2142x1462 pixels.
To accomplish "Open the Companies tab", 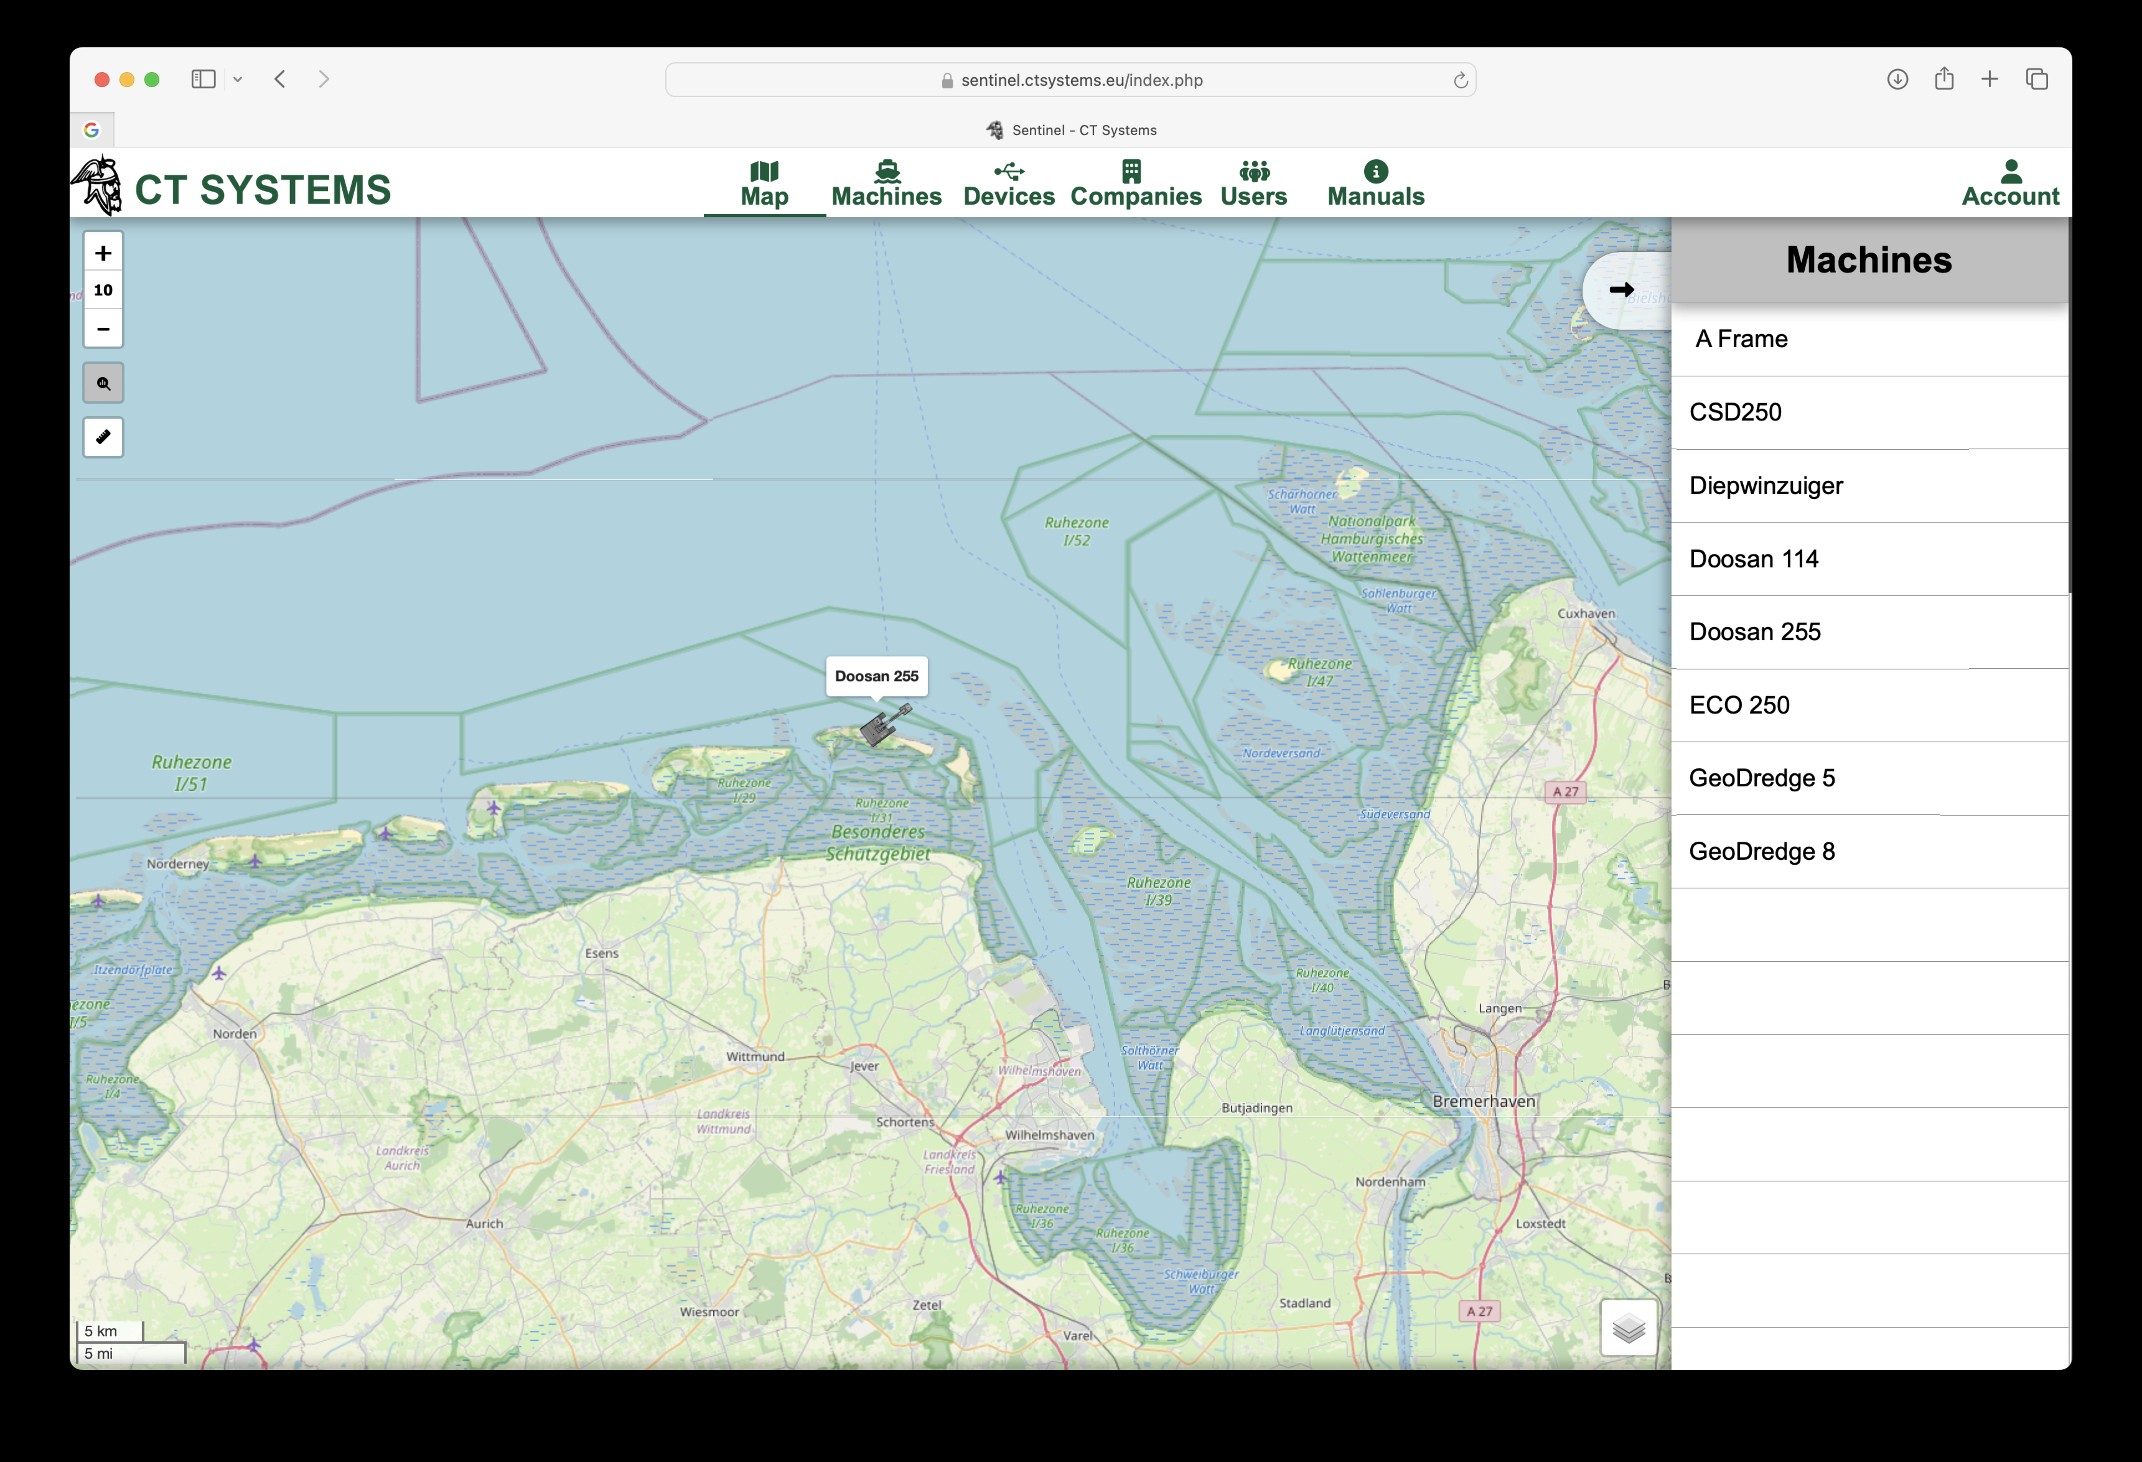I will point(1135,184).
